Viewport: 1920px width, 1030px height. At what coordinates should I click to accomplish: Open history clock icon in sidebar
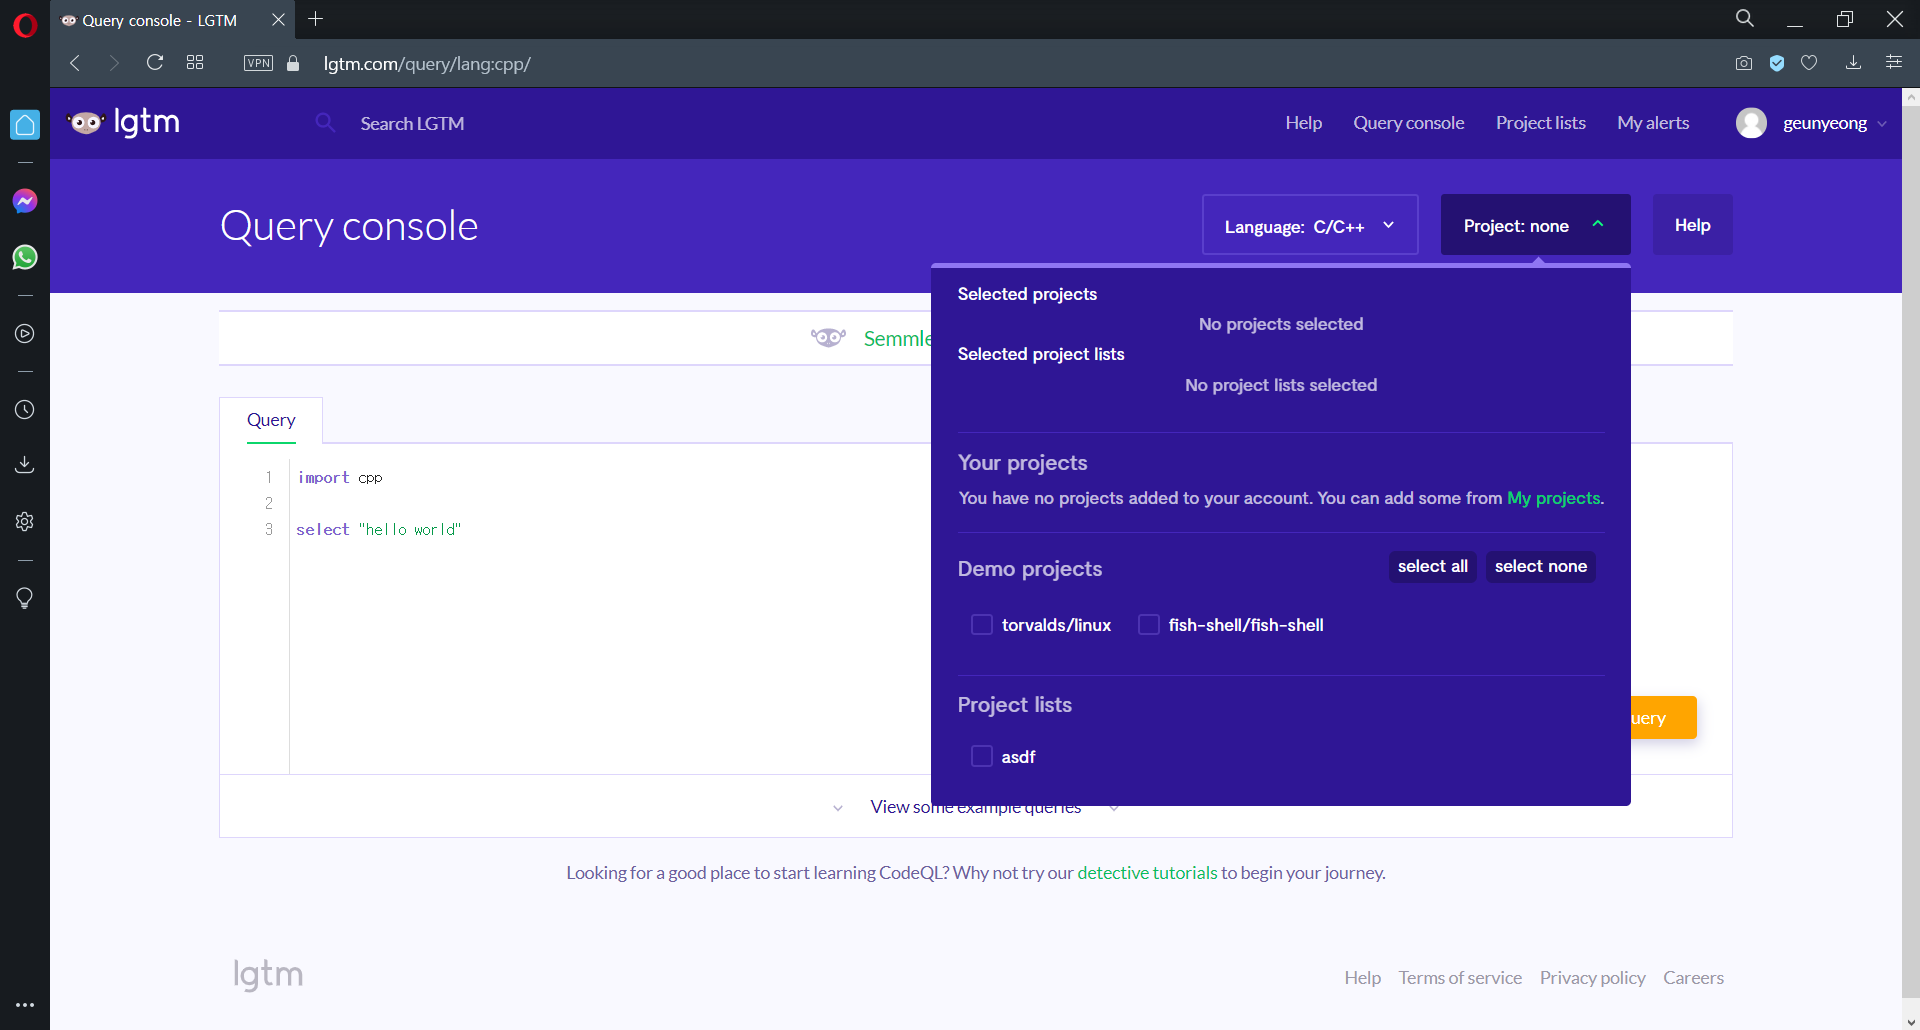pyautogui.click(x=25, y=410)
